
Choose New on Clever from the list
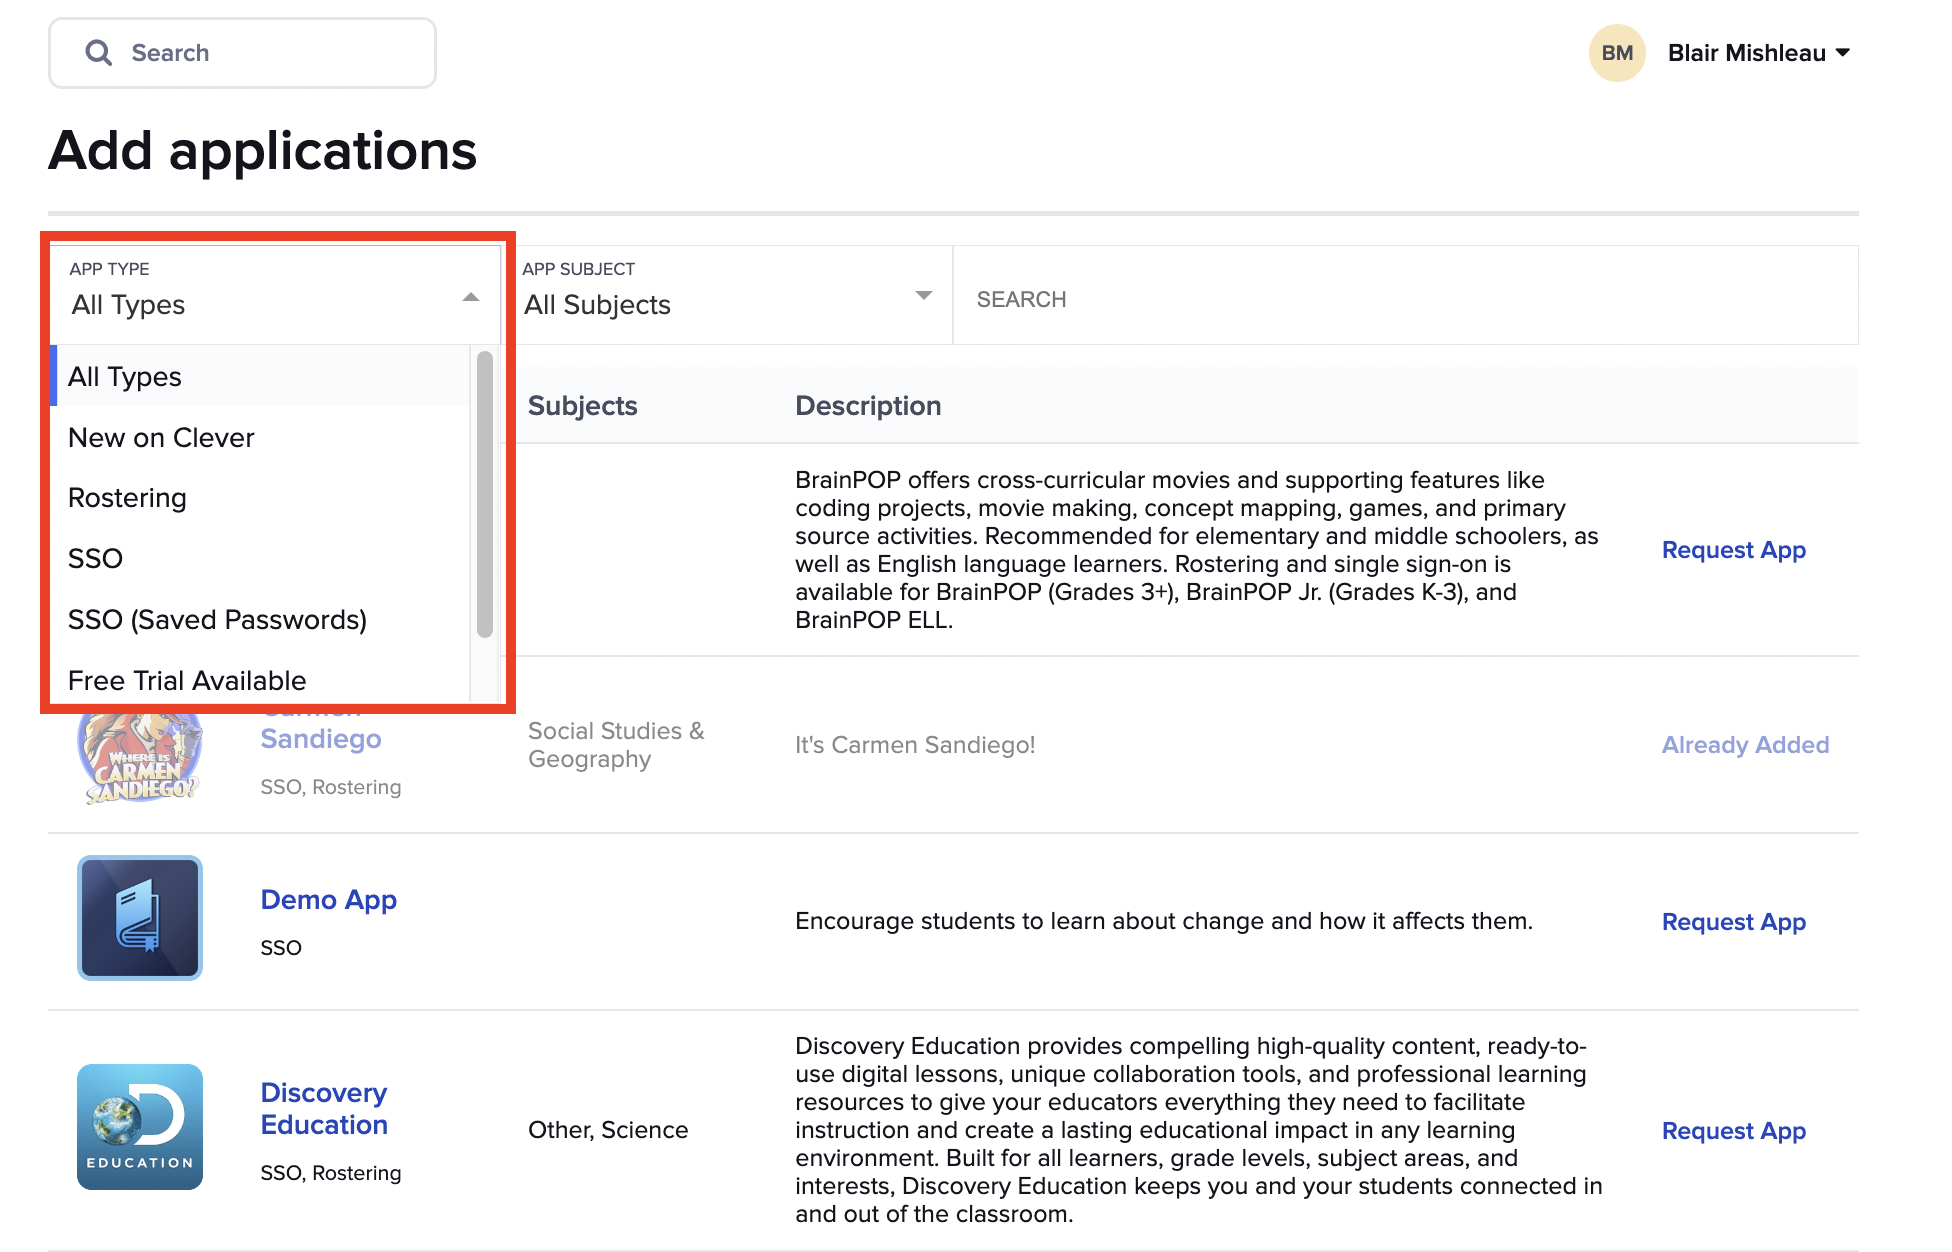[x=161, y=437]
